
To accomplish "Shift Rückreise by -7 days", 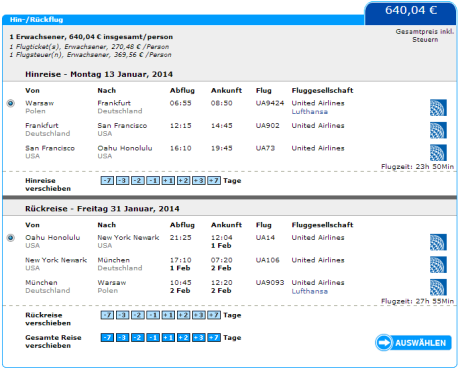I will tap(107, 315).
